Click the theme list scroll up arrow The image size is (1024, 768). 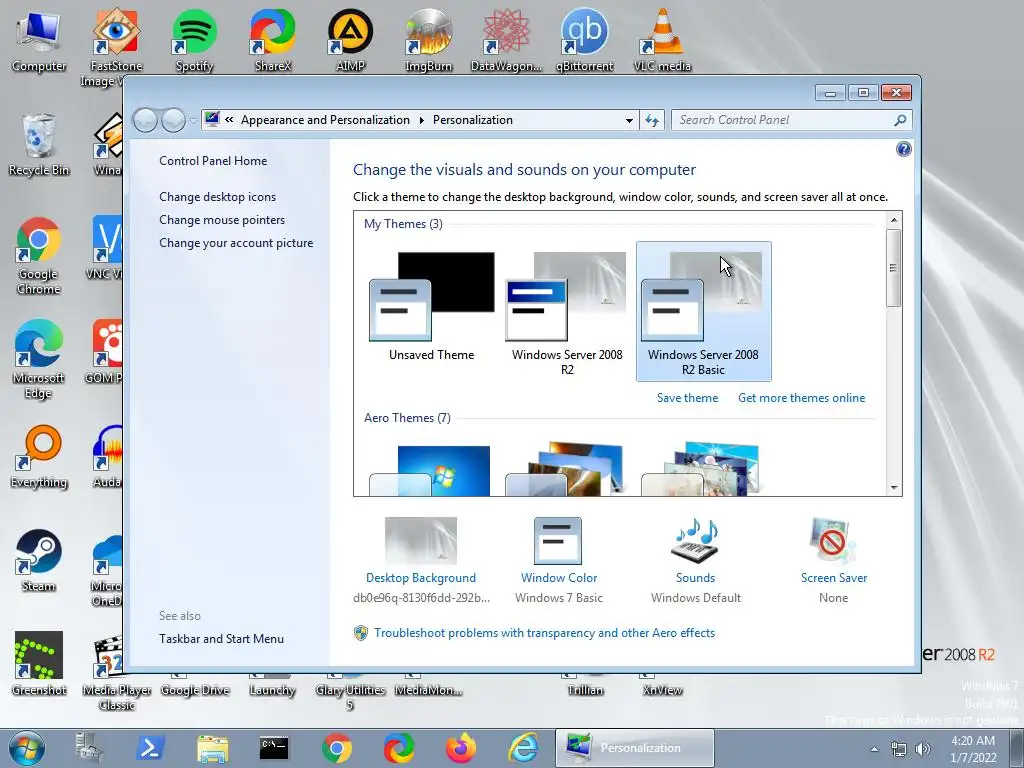pyautogui.click(x=894, y=220)
